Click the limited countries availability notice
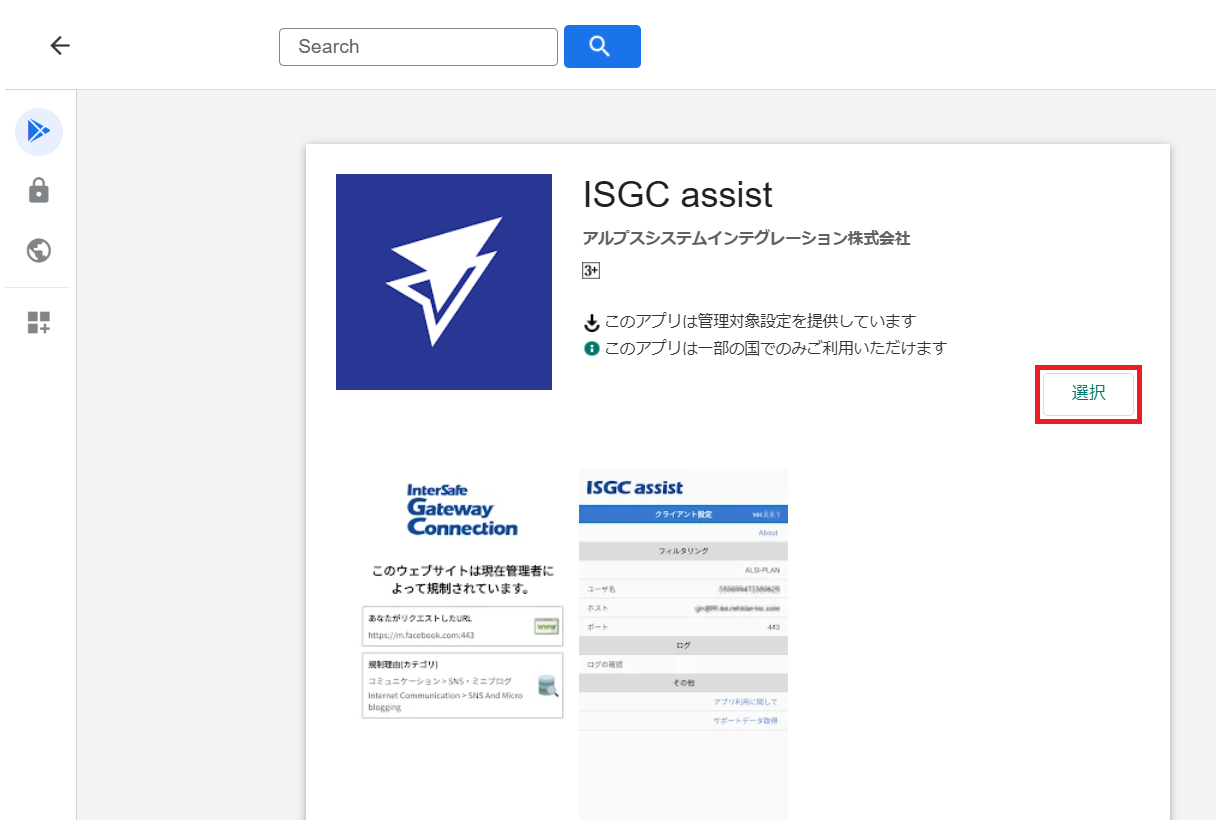The width and height of the screenshot is (1216, 820). (x=775, y=348)
